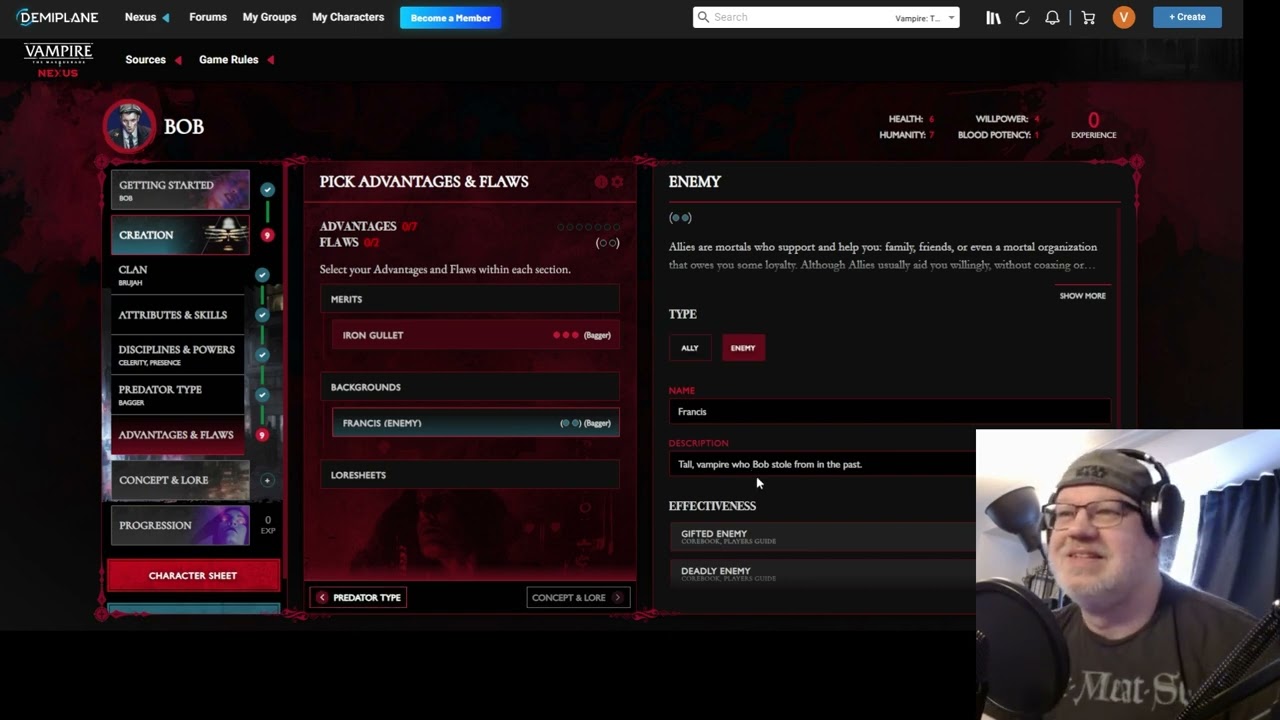Image resolution: width=1280 pixels, height=720 pixels.
Task: Click Bob's character portrait
Action: pos(130,127)
